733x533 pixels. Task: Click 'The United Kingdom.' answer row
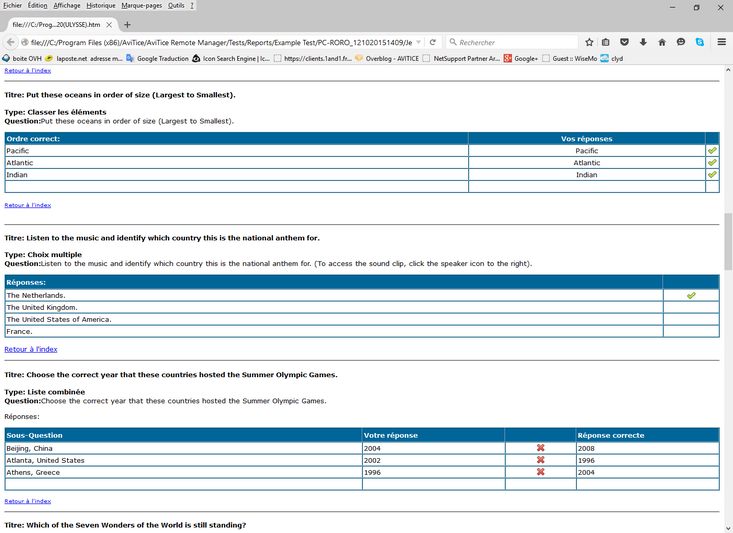[362, 308]
